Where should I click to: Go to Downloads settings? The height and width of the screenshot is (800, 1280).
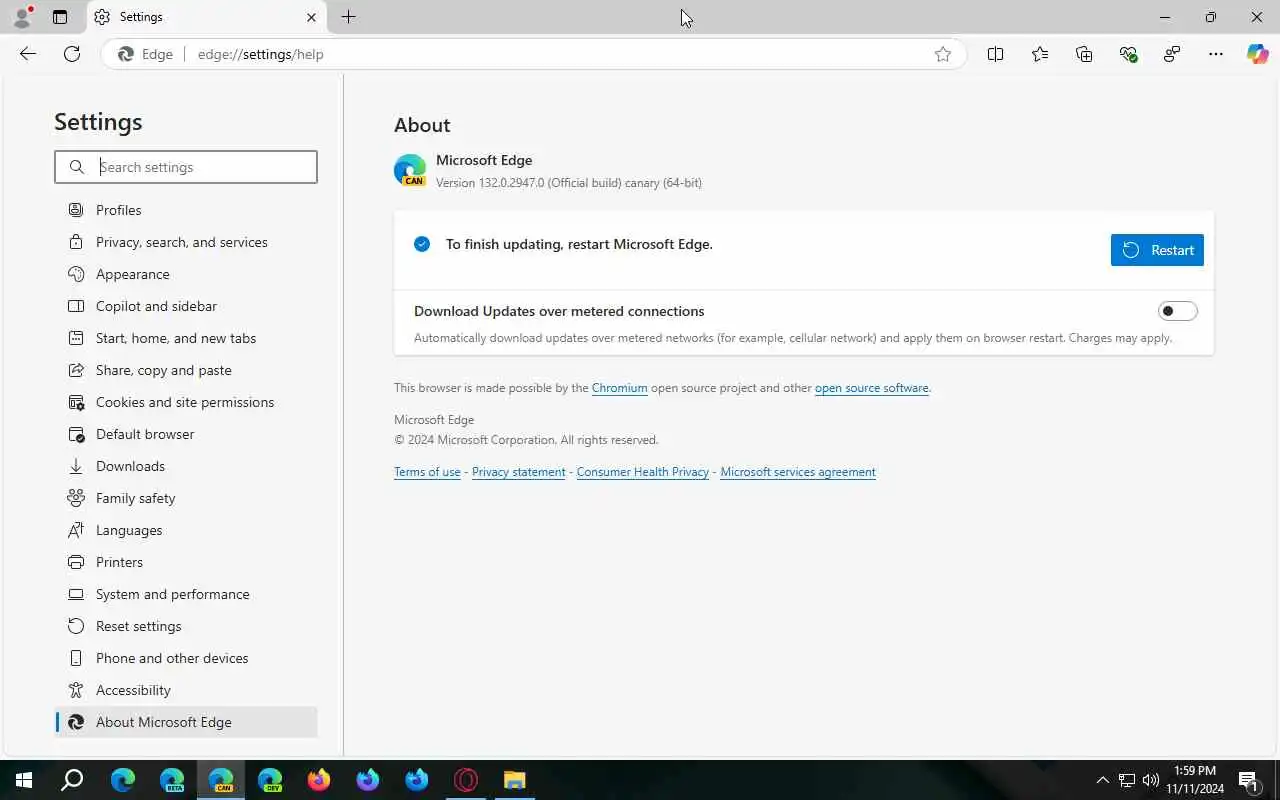point(186,466)
